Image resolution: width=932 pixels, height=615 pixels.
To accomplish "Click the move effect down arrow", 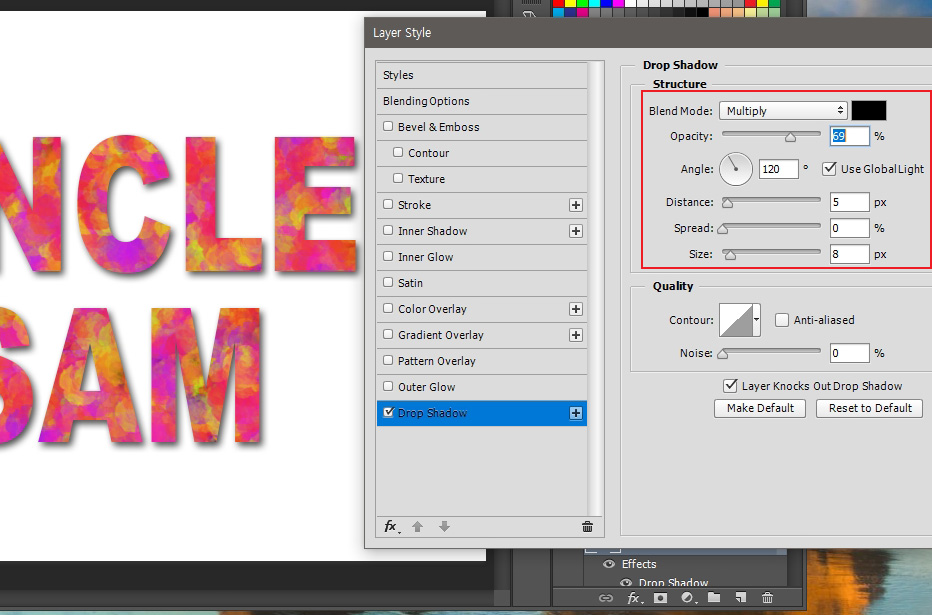I will (x=444, y=526).
